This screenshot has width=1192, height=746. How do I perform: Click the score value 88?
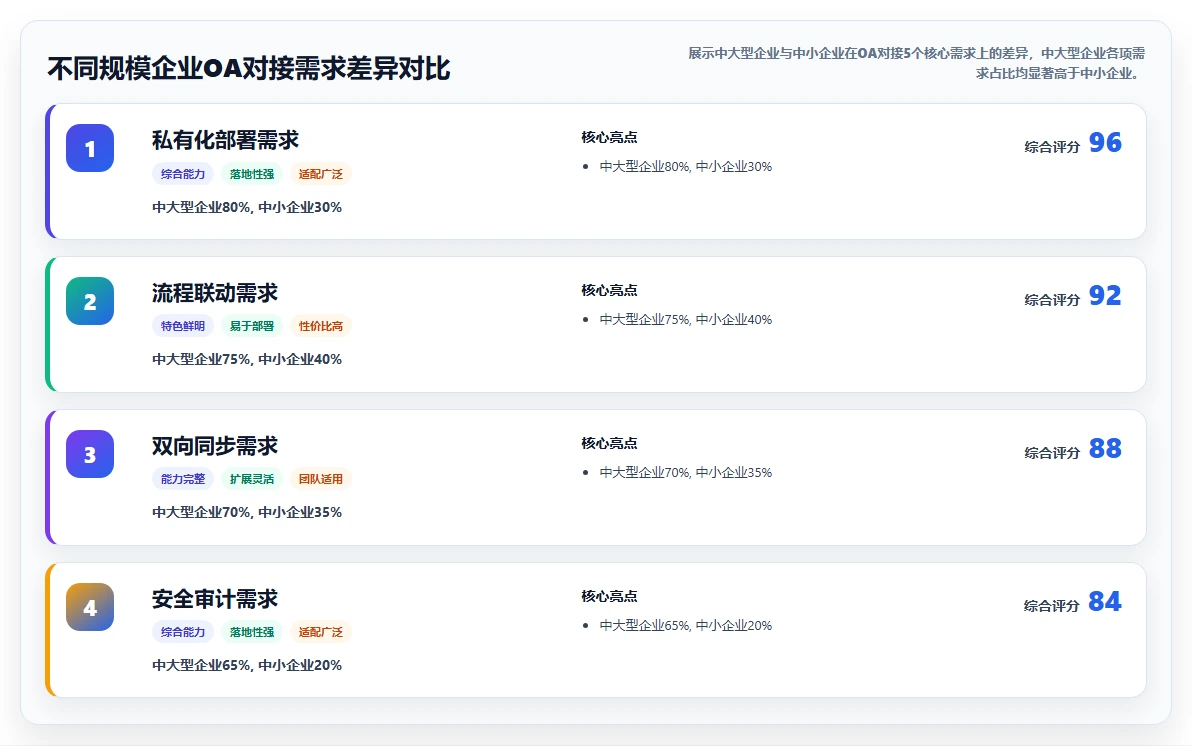click(1105, 448)
